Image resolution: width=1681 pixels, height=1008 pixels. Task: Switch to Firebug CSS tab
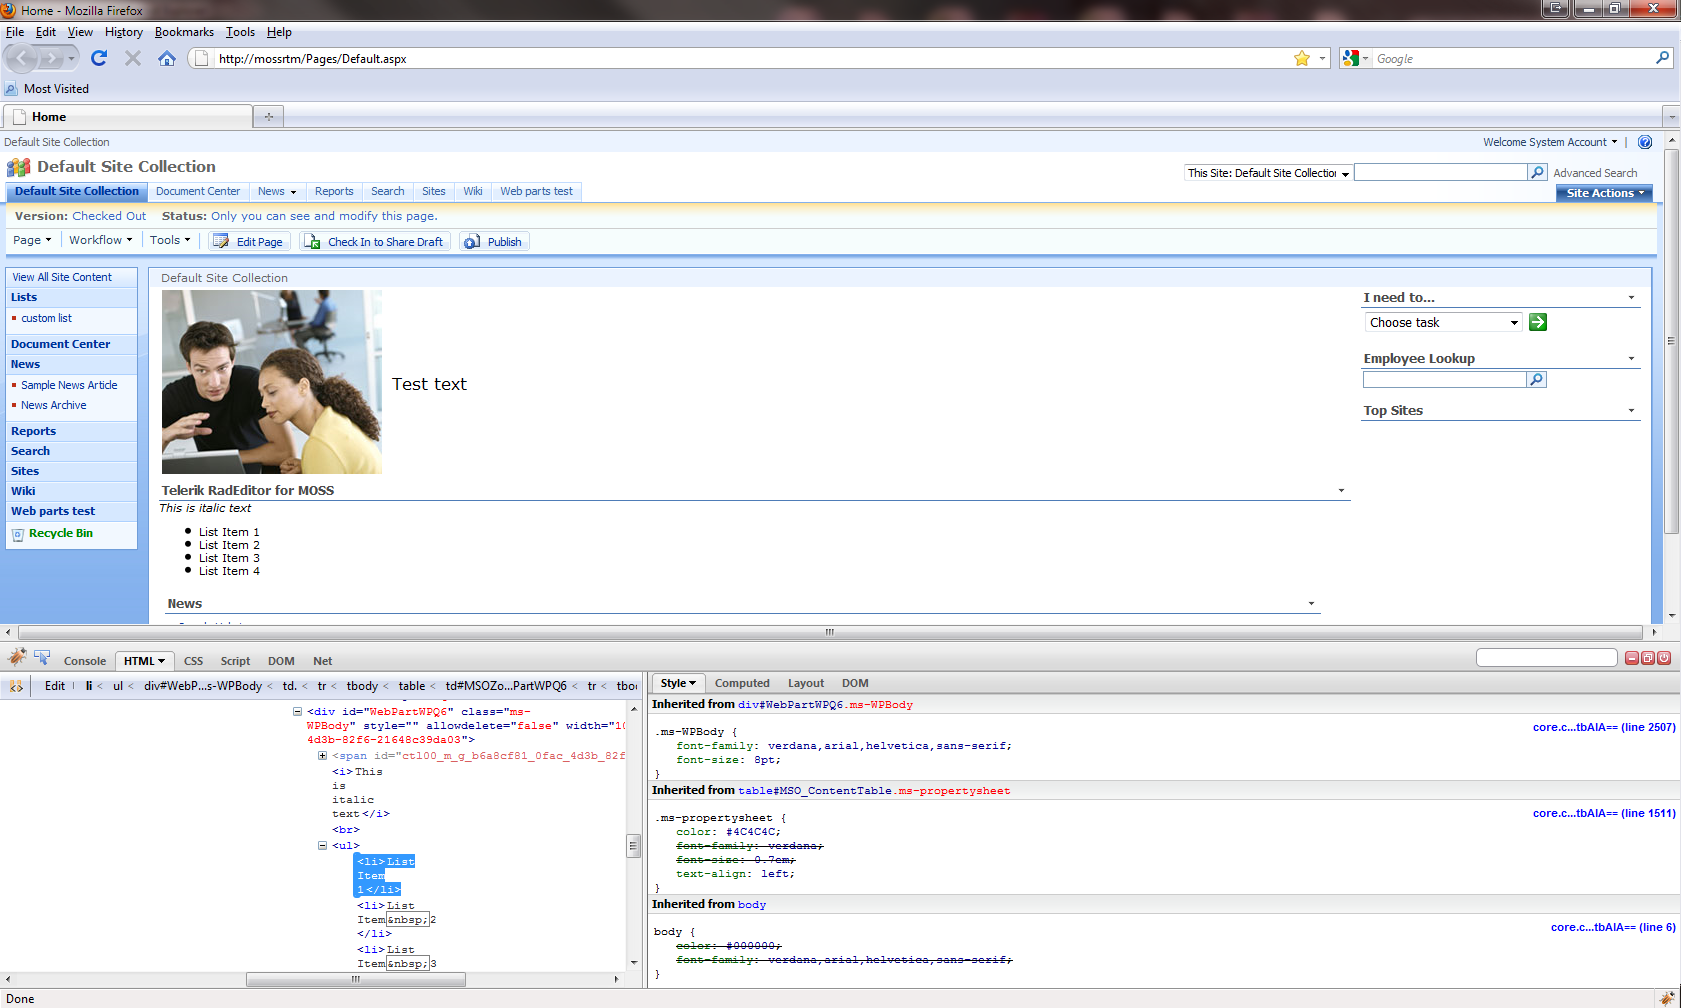click(x=193, y=661)
